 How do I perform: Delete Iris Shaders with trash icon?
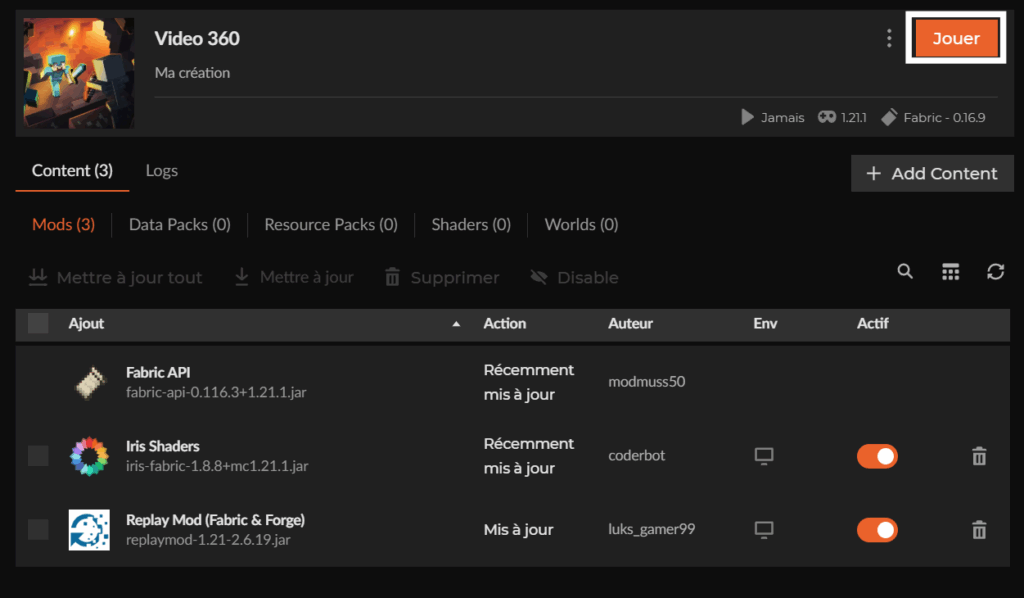click(979, 456)
